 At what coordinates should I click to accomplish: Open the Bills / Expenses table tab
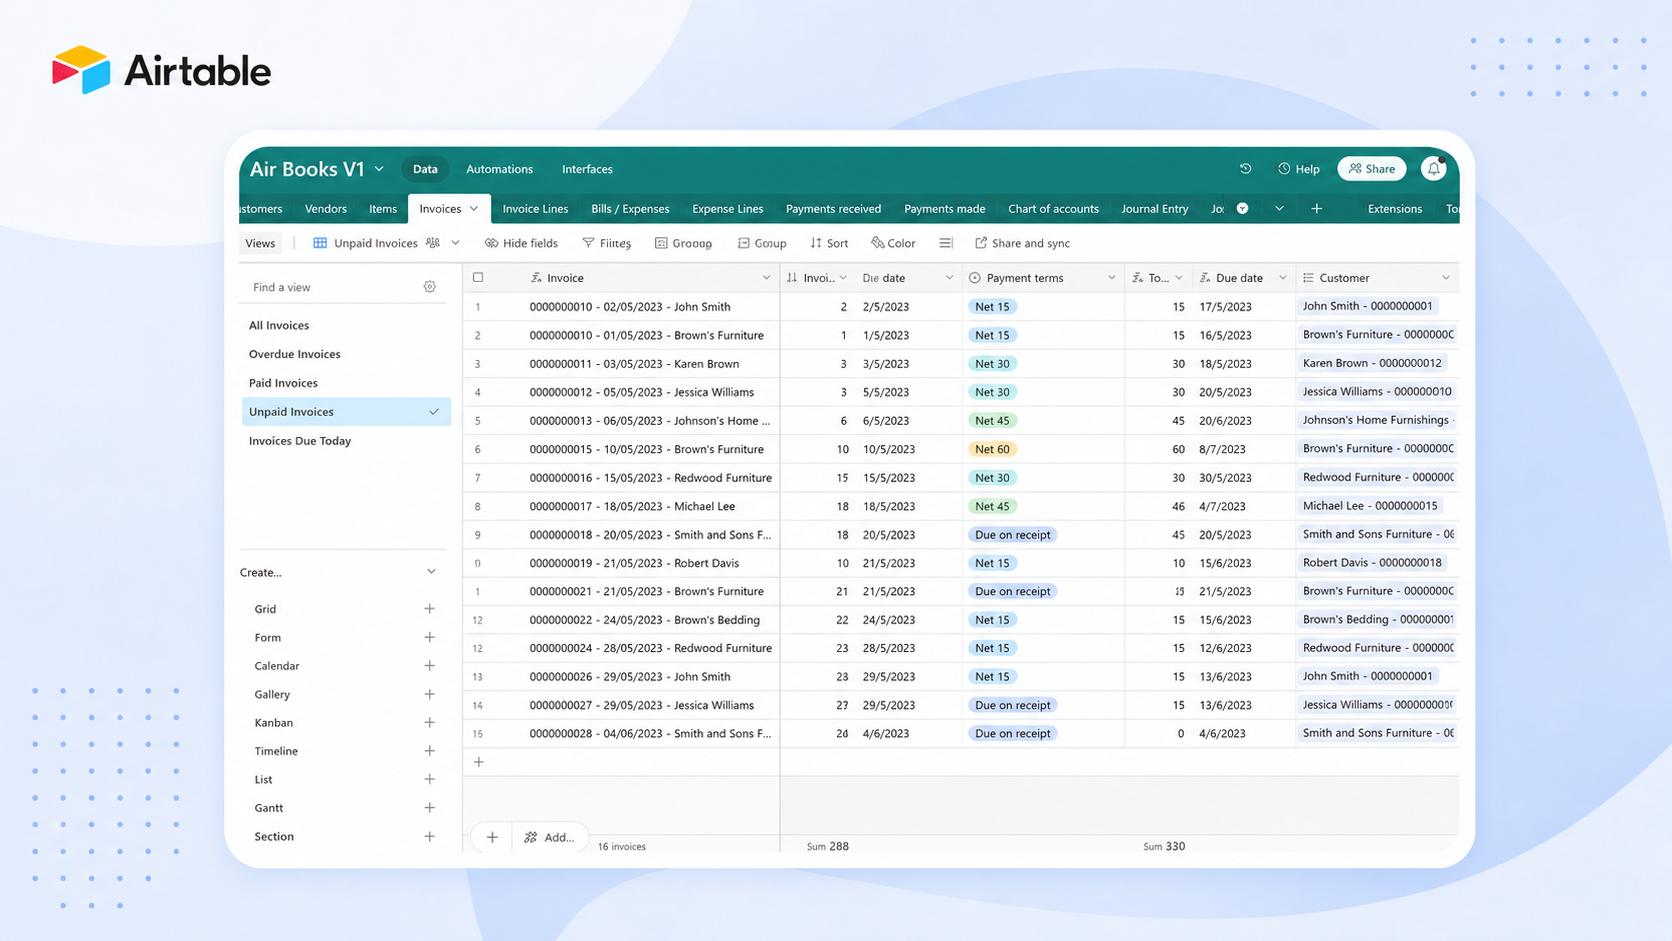tap(630, 209)
